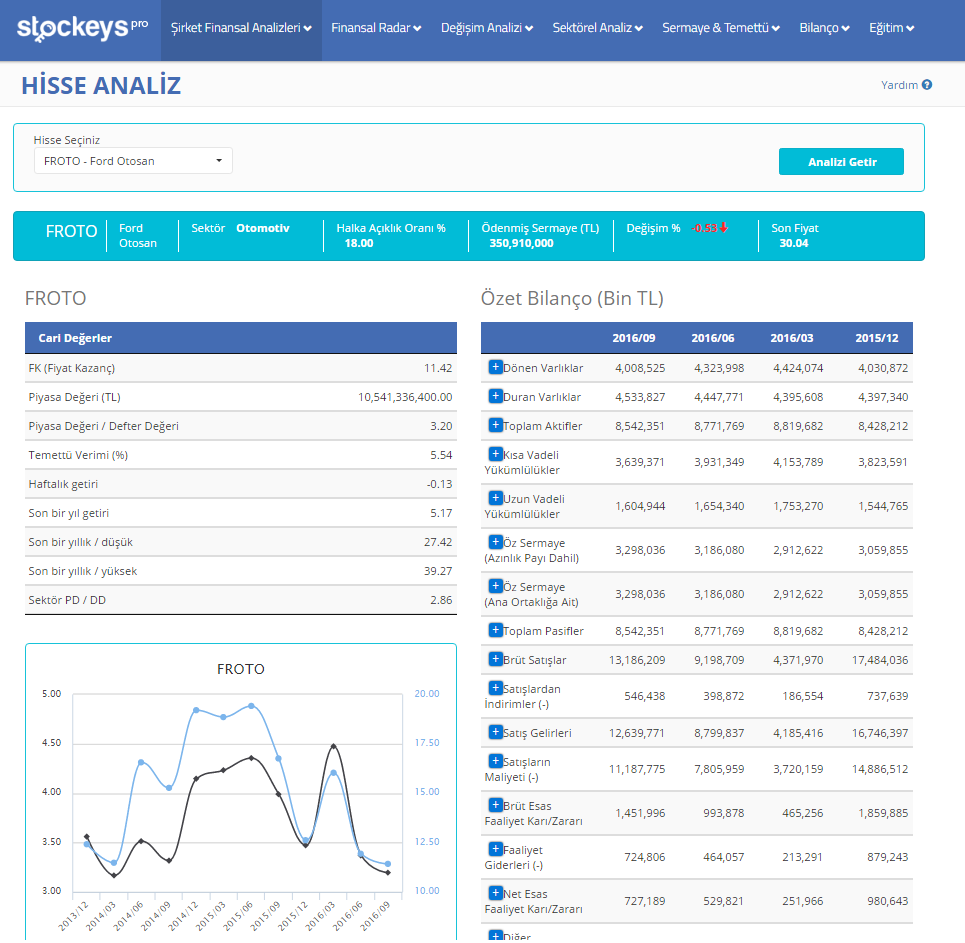
Task: Expand Toplam Aktifler with its plus icon
Action: pos(495,425)
